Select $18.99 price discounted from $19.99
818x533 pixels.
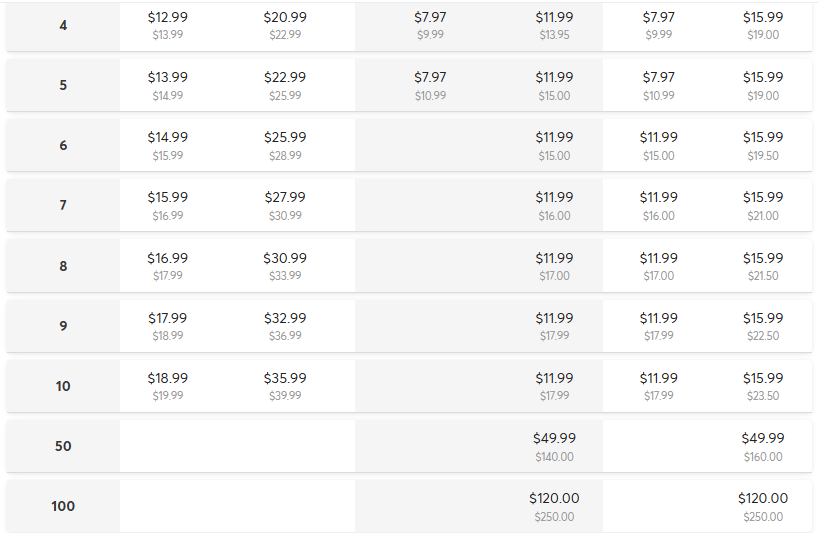(x=167, y=378)
